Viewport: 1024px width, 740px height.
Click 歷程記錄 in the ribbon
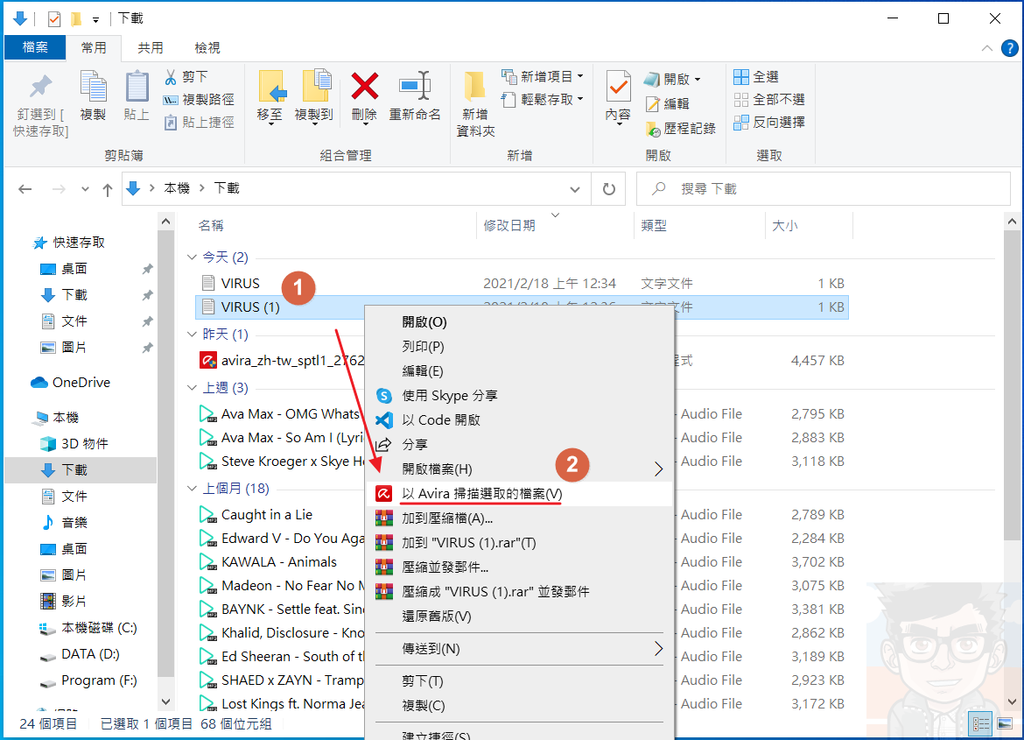tap(681, 129)
